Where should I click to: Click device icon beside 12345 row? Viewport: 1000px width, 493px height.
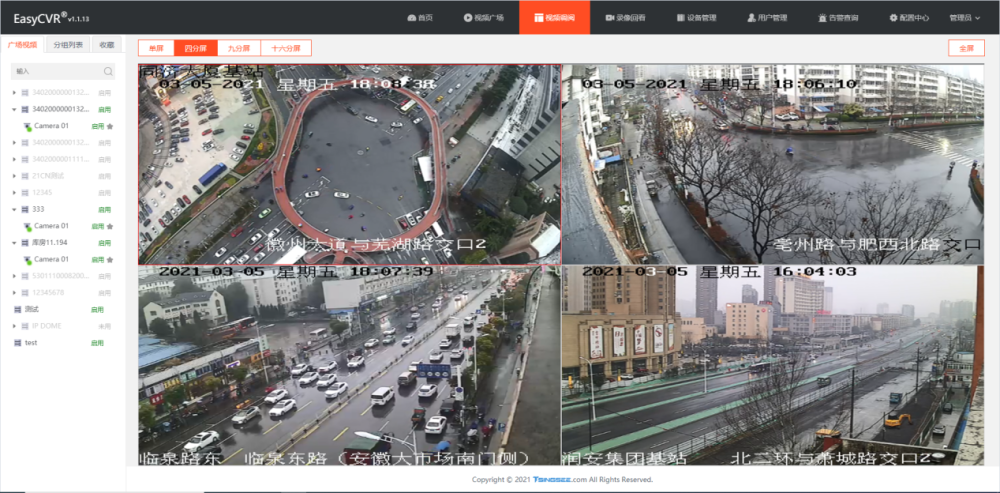(x=25, y=193)
